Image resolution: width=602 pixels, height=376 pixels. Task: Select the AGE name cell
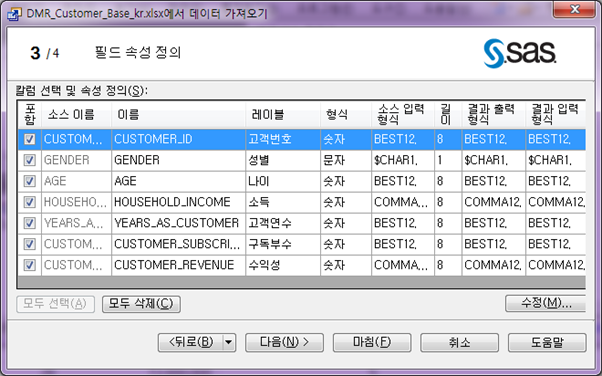point(179,181)
